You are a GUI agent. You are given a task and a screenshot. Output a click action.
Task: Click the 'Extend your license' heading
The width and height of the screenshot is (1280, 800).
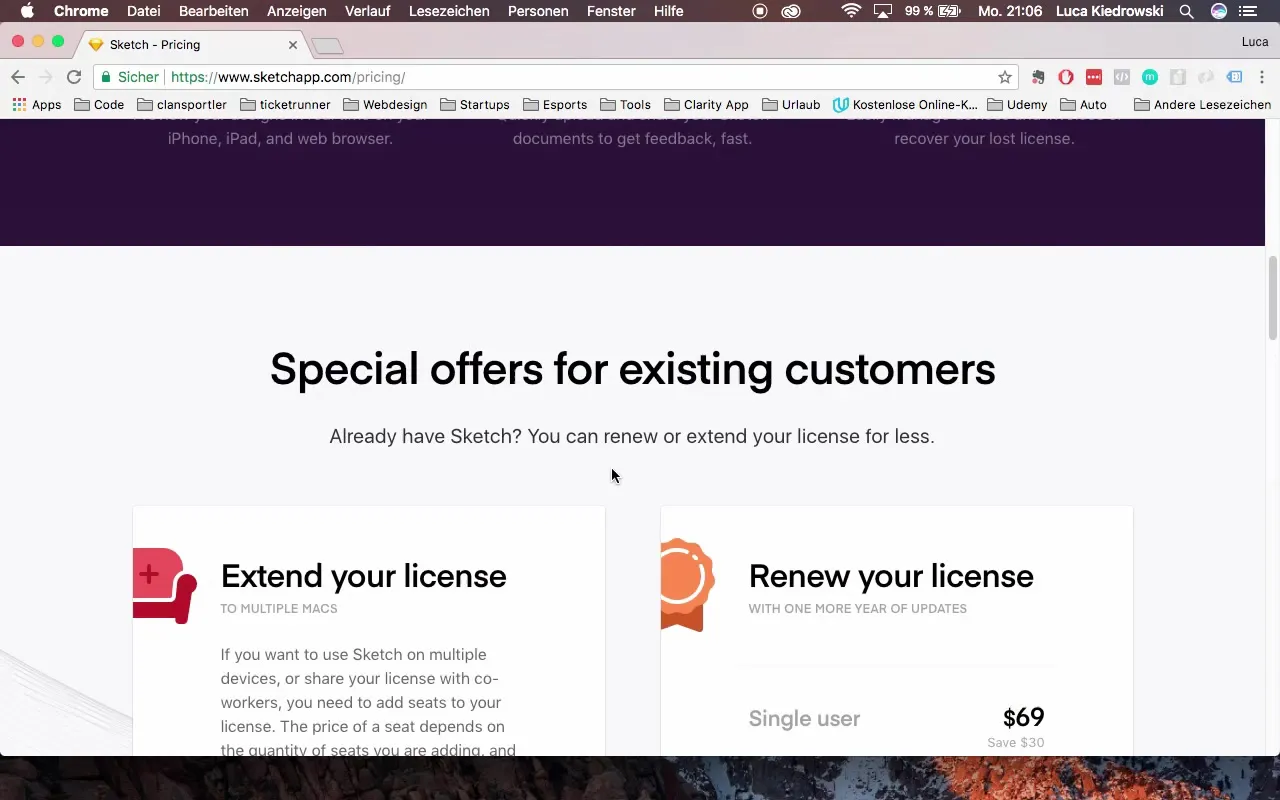[x=364, y=576]
